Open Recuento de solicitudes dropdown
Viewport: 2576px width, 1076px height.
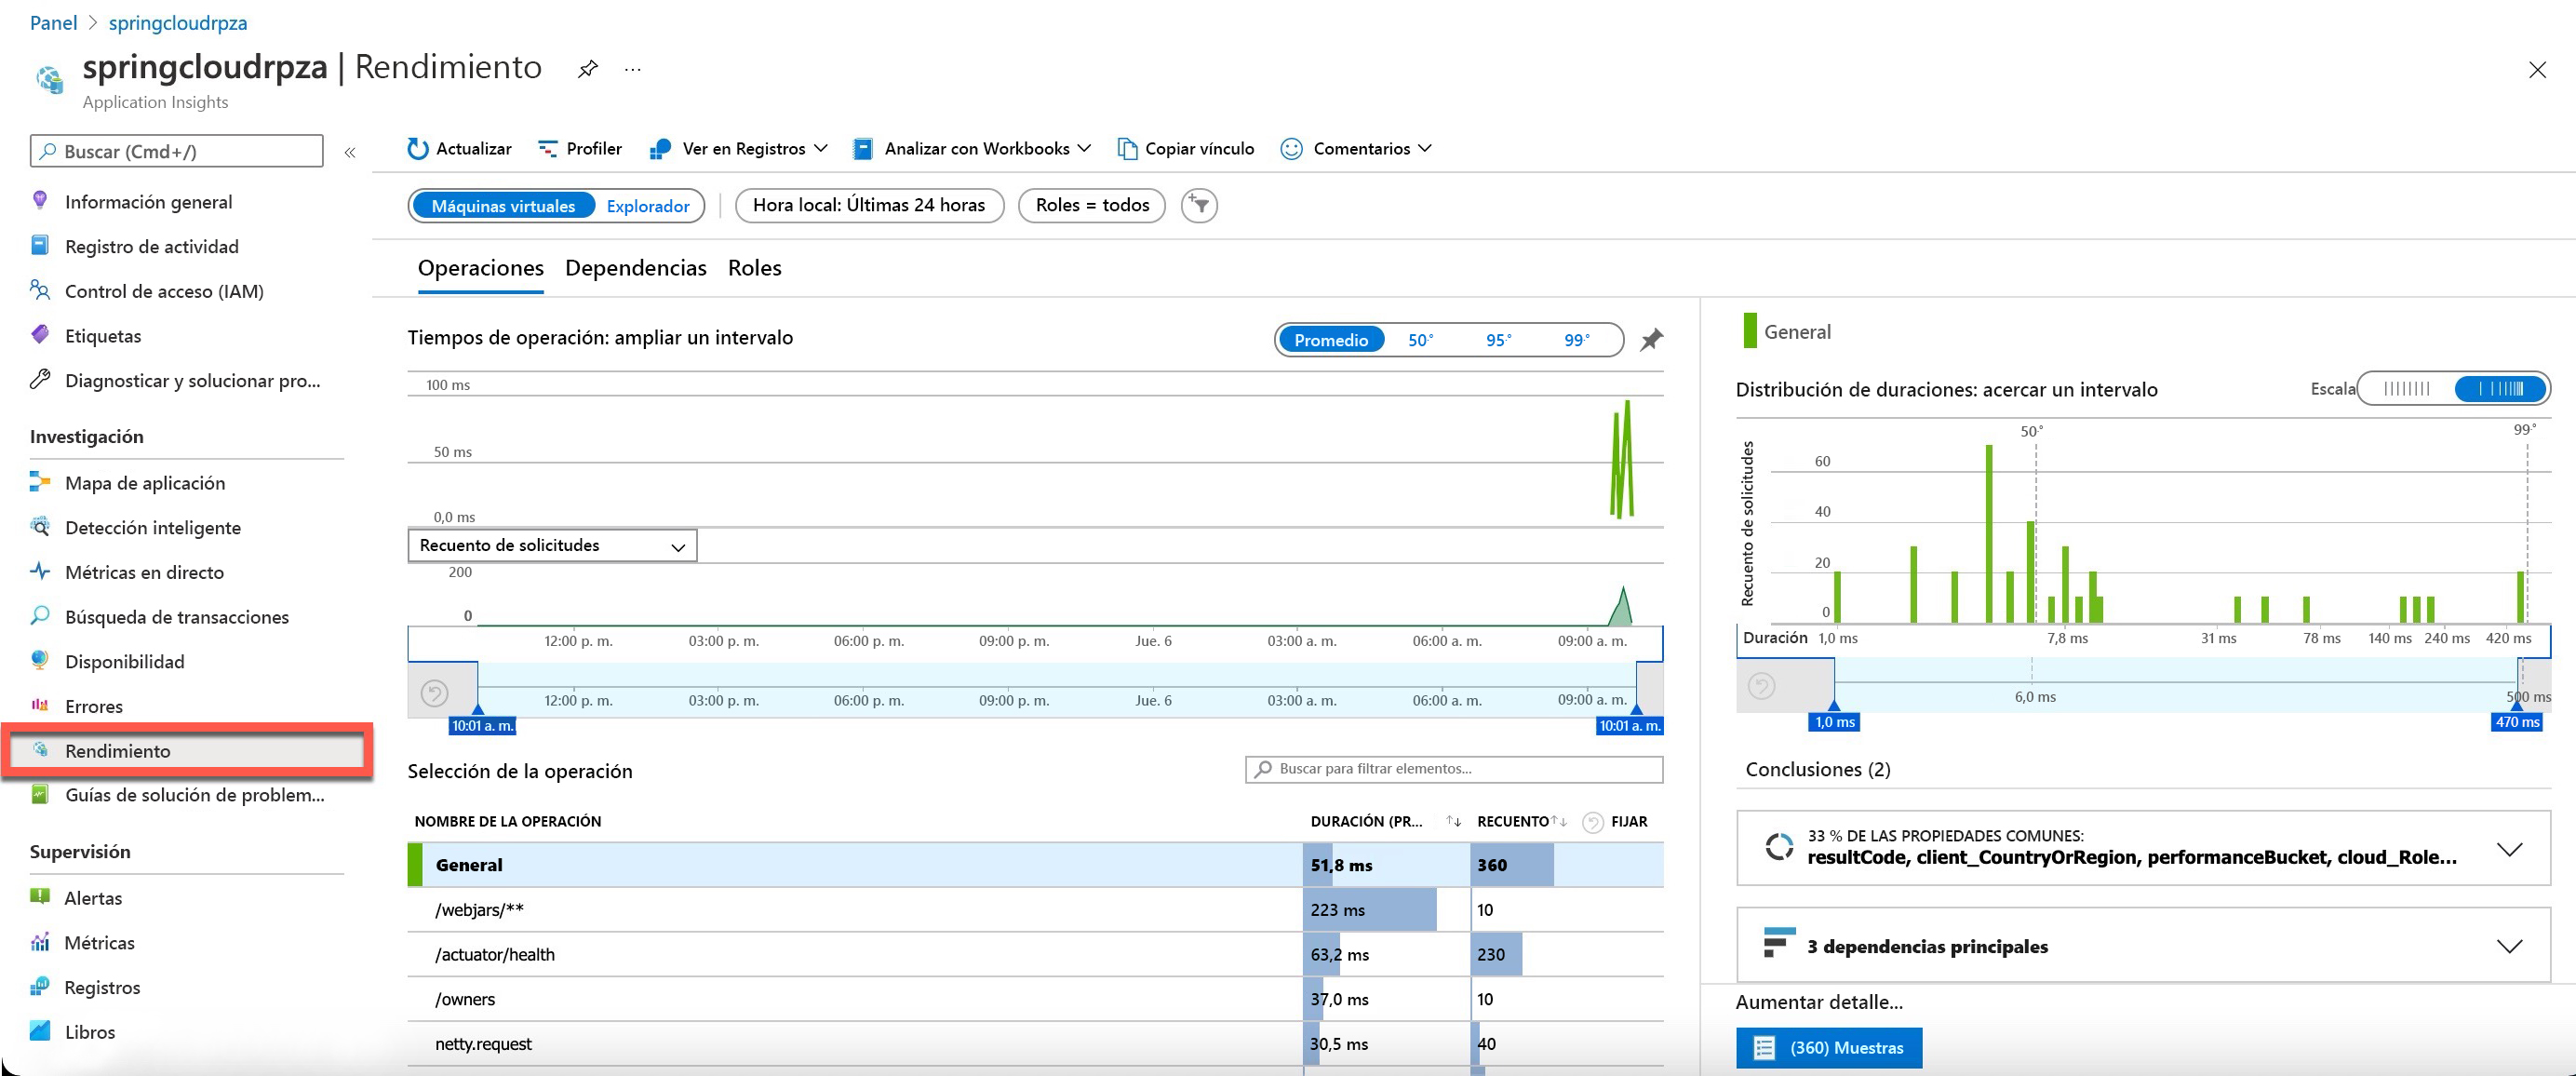pos(552,546)
